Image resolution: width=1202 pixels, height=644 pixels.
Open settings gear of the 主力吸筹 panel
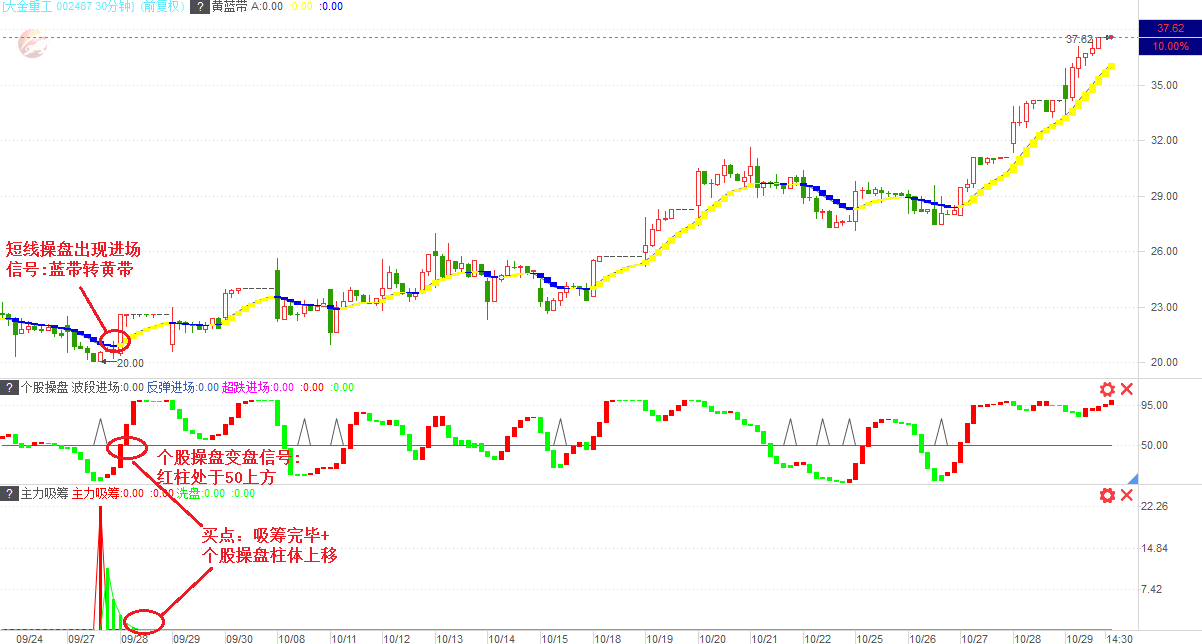1107,495
